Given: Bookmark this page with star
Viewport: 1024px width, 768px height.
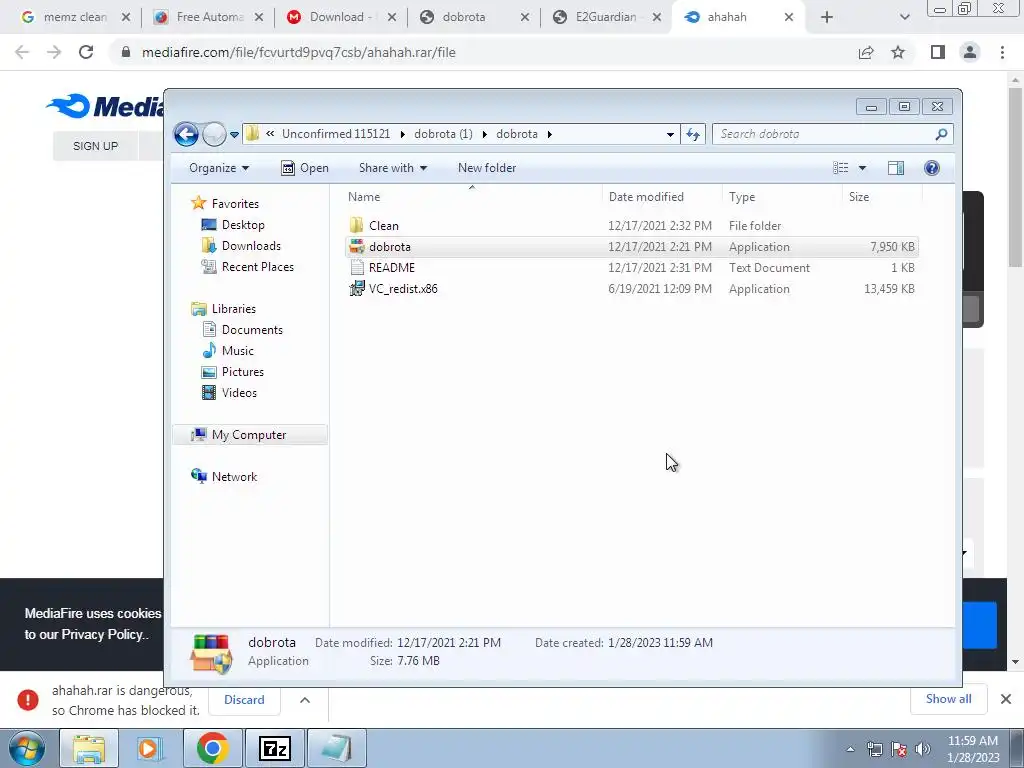Looking at the screenshot, I should point(898,52).
